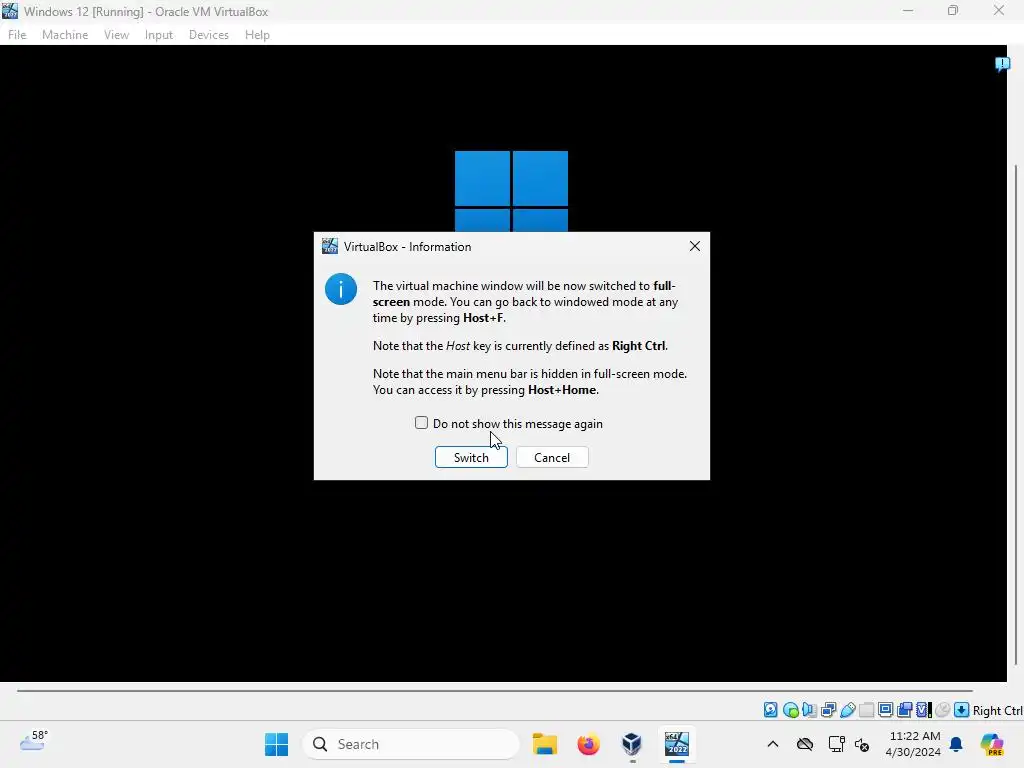The image size is (1024, 768).
Task: Close the VirtualBox Information dialog
Action: (695, 246)
